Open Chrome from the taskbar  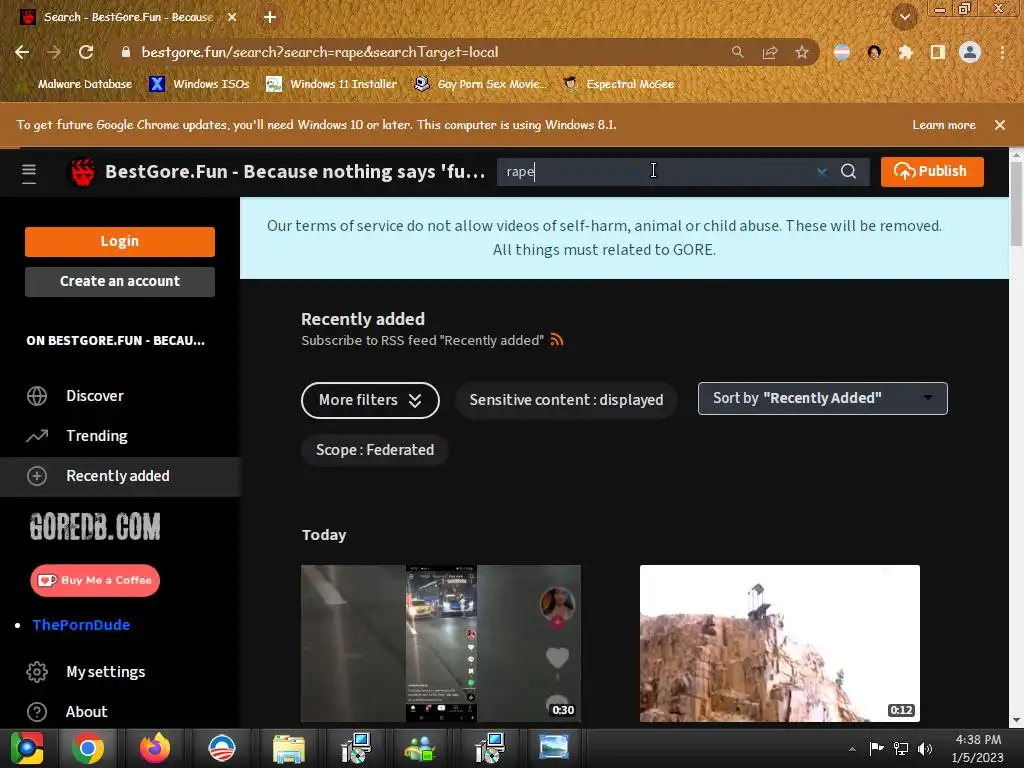coord(88,748)
